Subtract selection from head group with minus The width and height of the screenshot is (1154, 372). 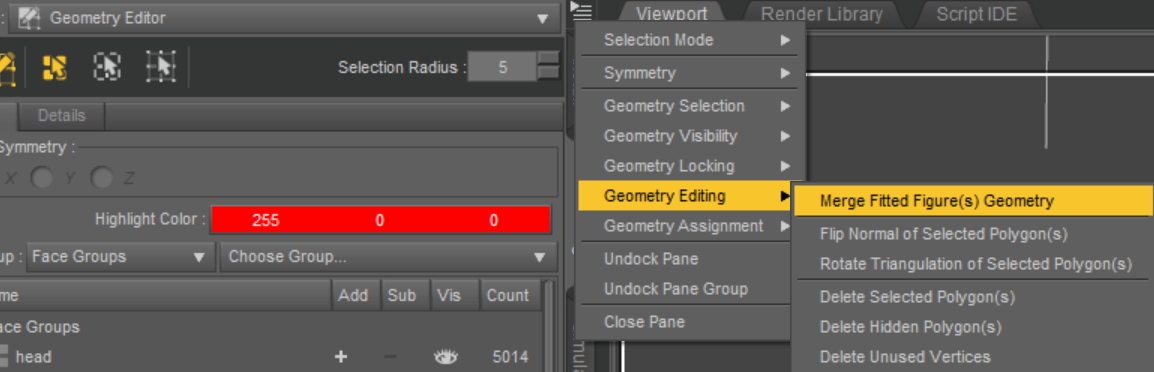point(391,357)
